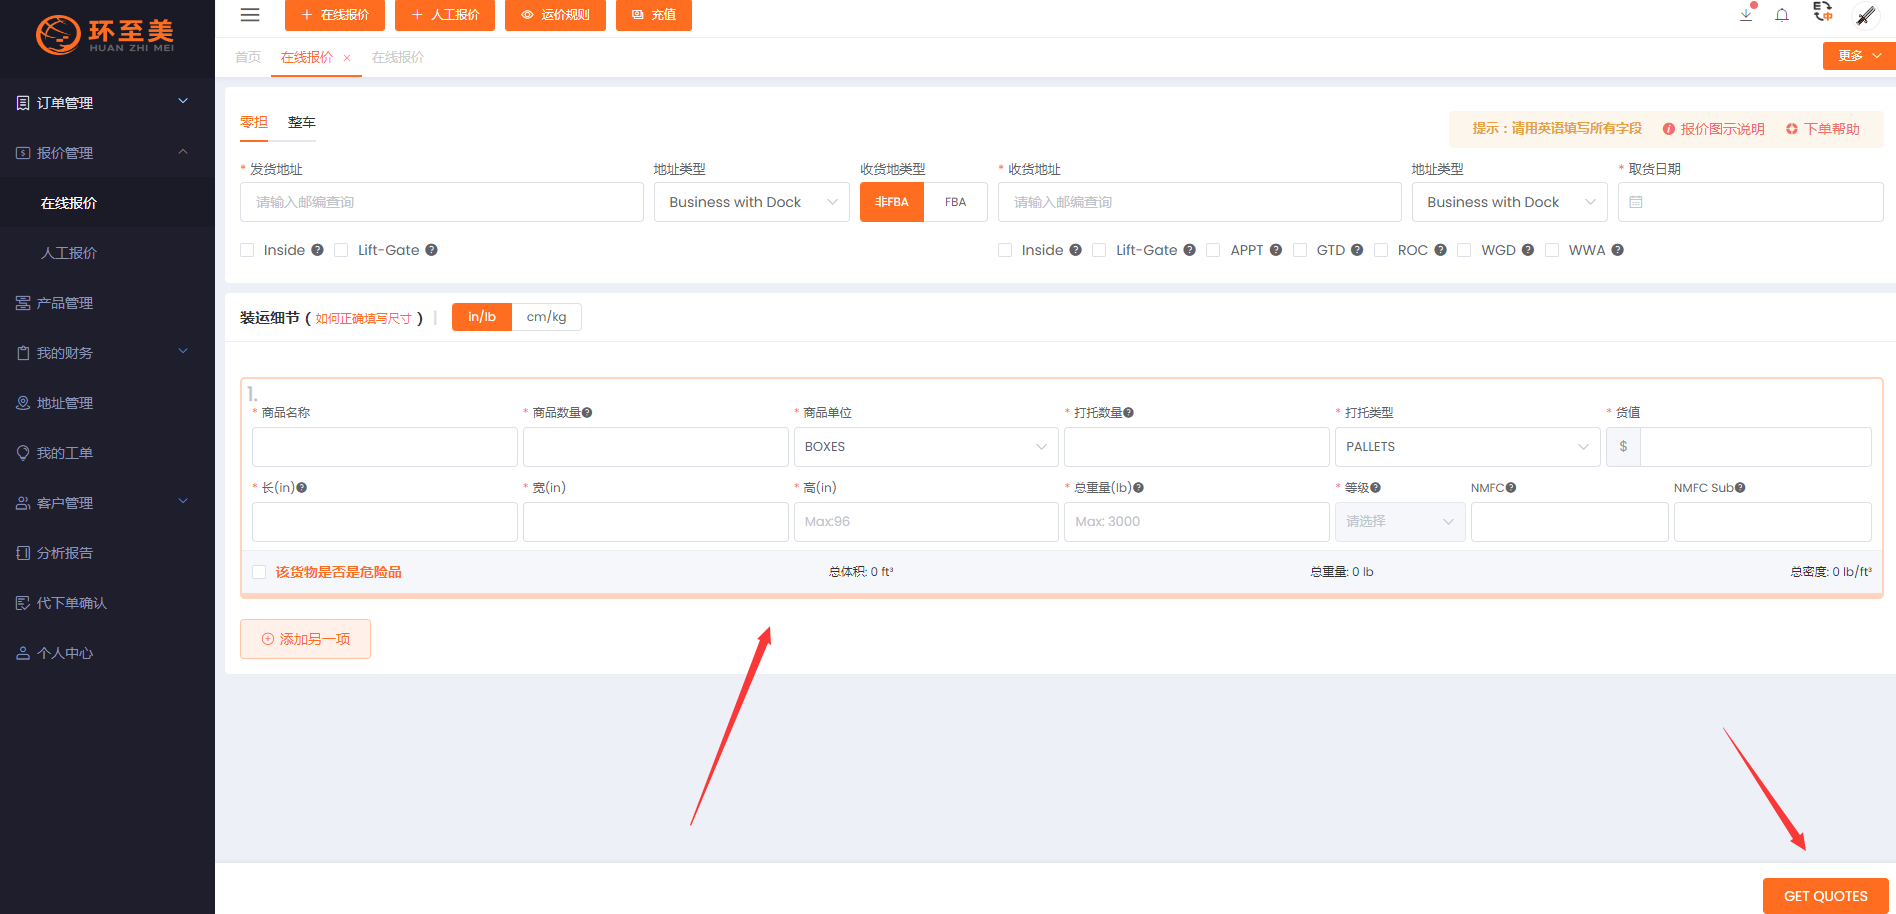Switch units to cm/kg
1896x914 pixels.
[x=546, y=317]
